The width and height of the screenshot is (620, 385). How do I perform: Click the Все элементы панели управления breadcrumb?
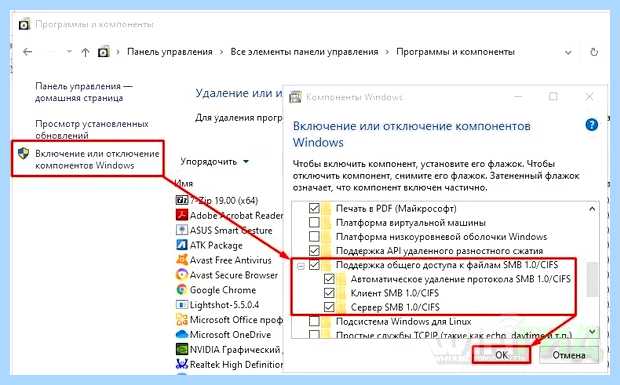coord(304,52)
